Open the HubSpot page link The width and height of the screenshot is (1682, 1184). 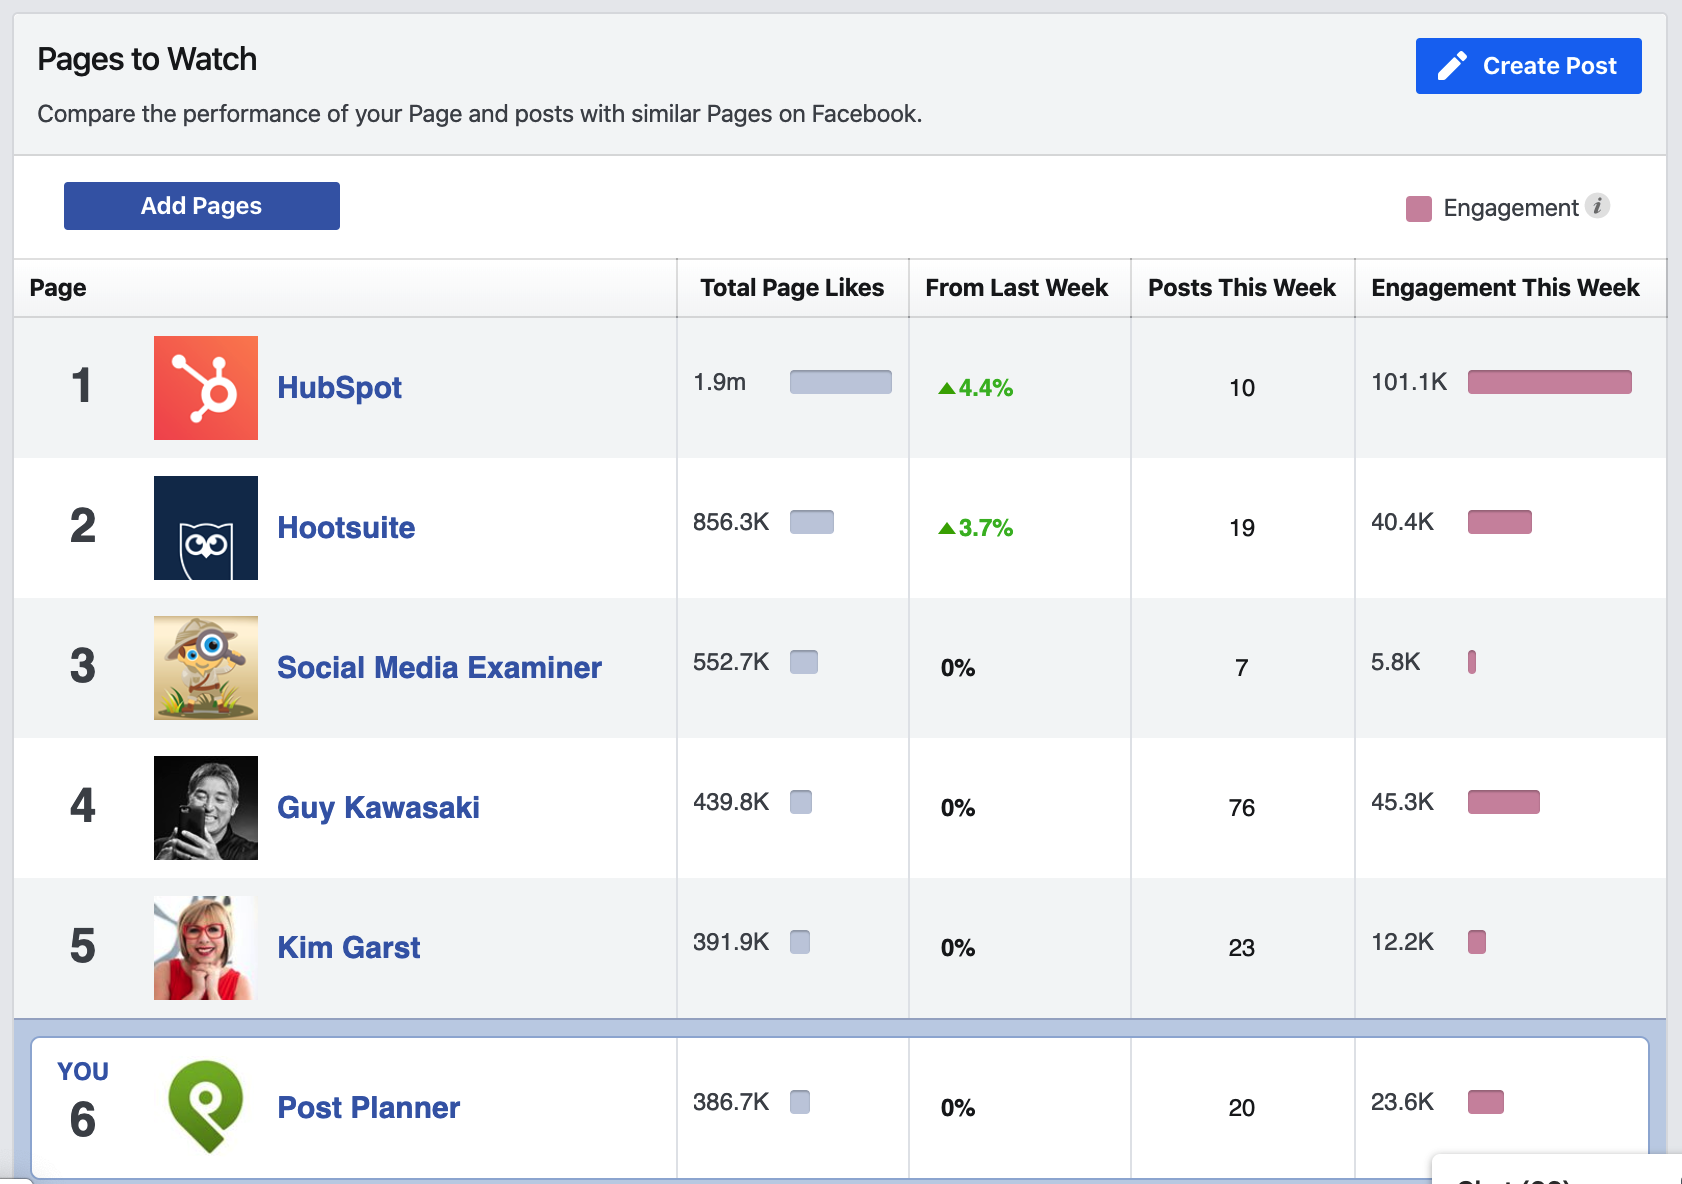tap(339, 388)
